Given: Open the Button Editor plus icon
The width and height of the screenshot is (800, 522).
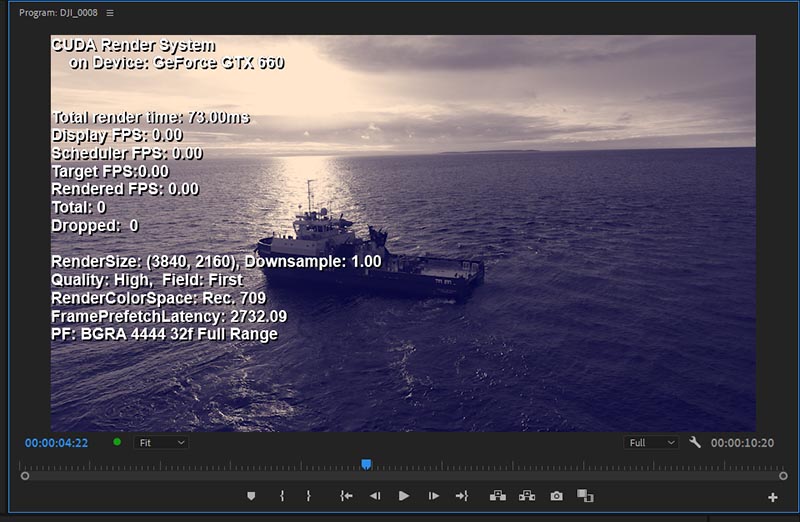Looking at the screenshot, I should point(772,498).
